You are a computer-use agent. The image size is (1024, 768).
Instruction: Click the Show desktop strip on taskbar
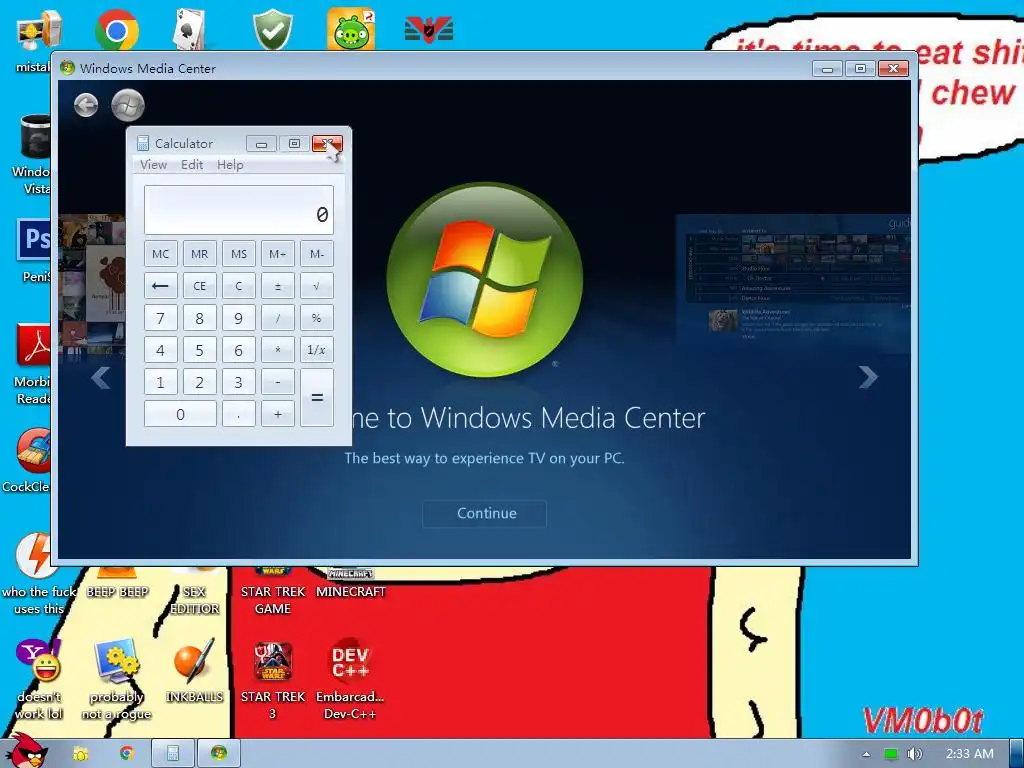pos(1017,754)
